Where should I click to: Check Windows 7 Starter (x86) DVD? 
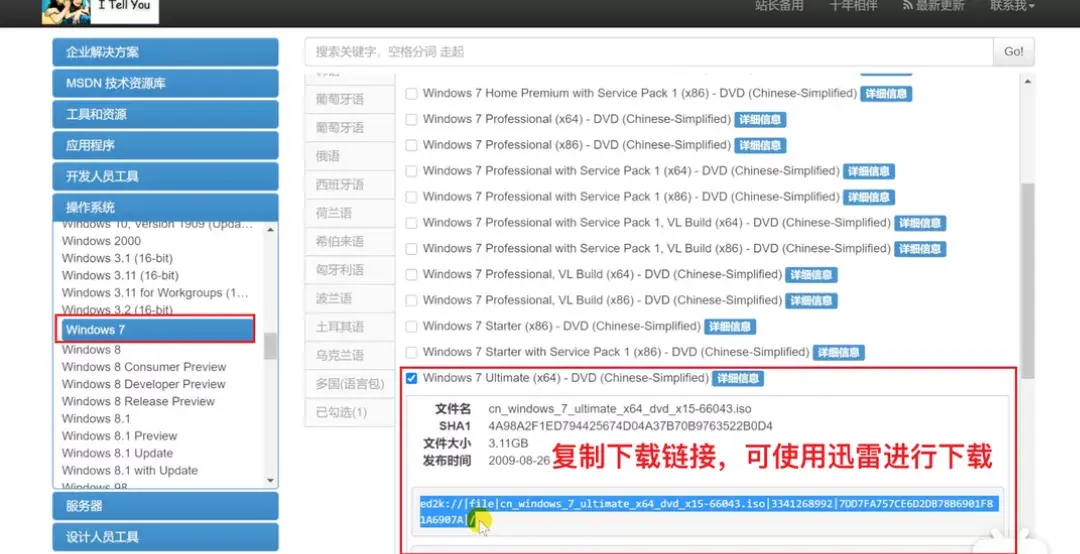click(x=411, y=327)
